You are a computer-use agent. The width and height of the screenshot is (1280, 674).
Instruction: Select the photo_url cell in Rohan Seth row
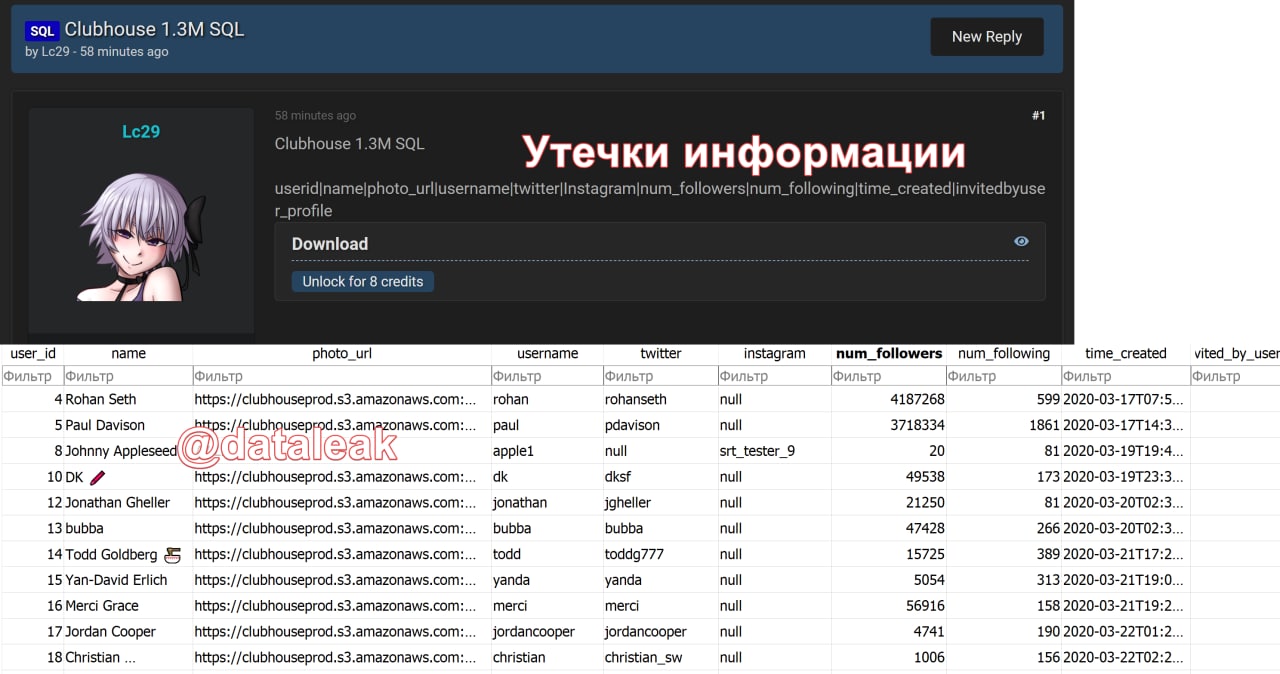click(x=342, y=399)
